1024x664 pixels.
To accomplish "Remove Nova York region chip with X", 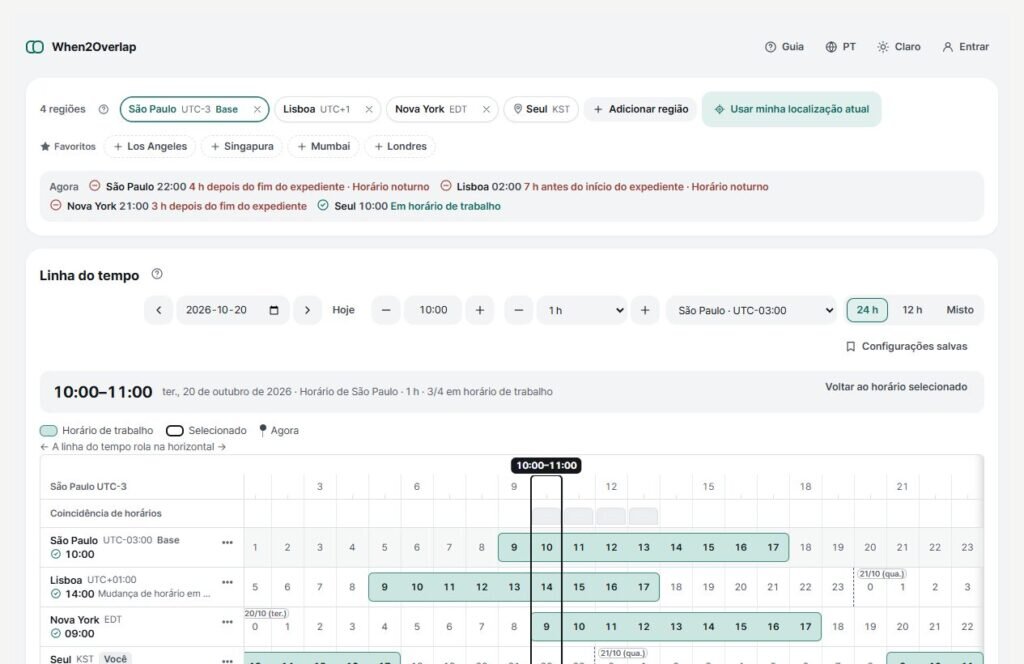I will click(487, 110).
